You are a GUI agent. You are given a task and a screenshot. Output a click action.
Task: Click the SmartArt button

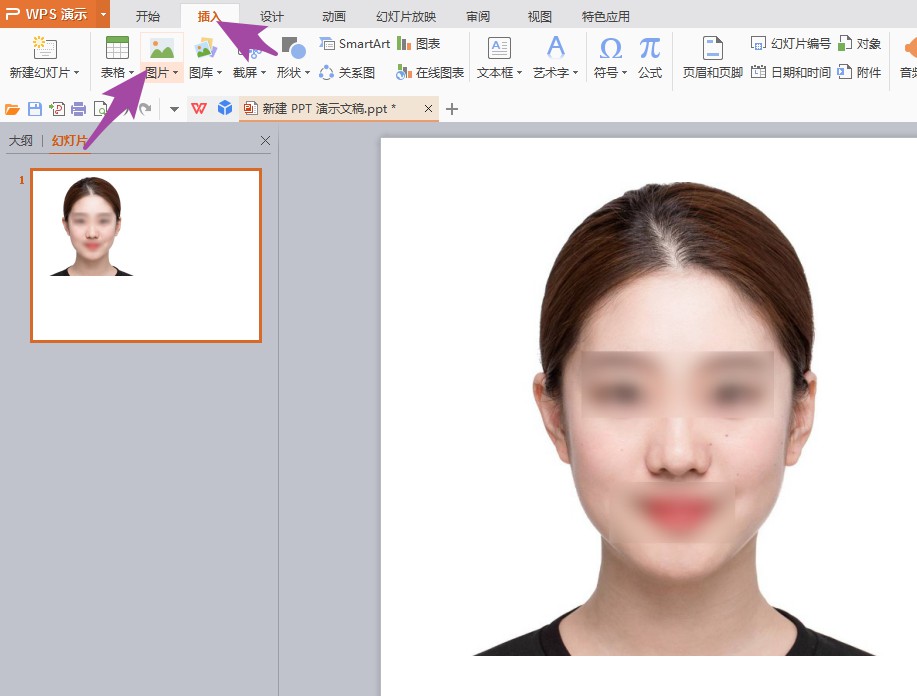pyautogui.click(x=355, y=44)
